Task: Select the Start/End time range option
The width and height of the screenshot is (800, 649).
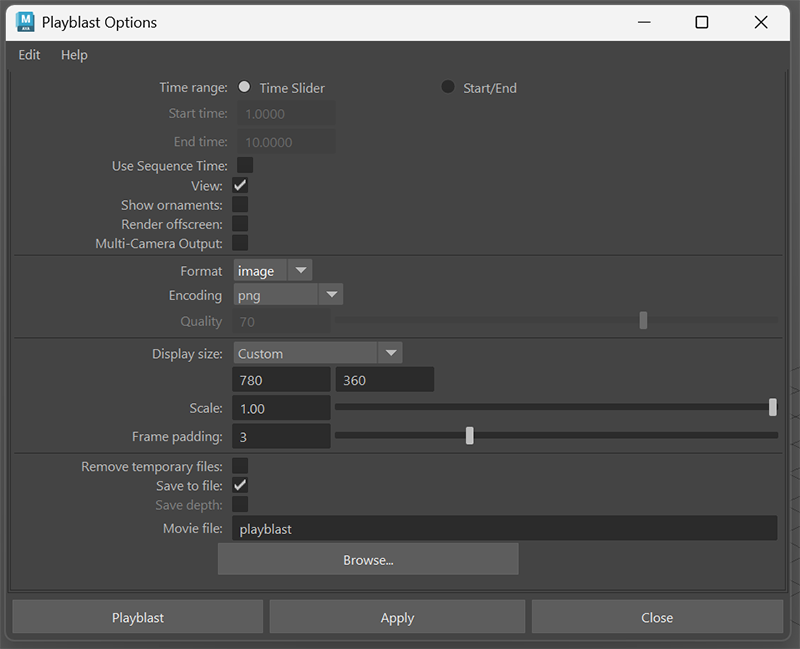Action: tap(448, 87)
